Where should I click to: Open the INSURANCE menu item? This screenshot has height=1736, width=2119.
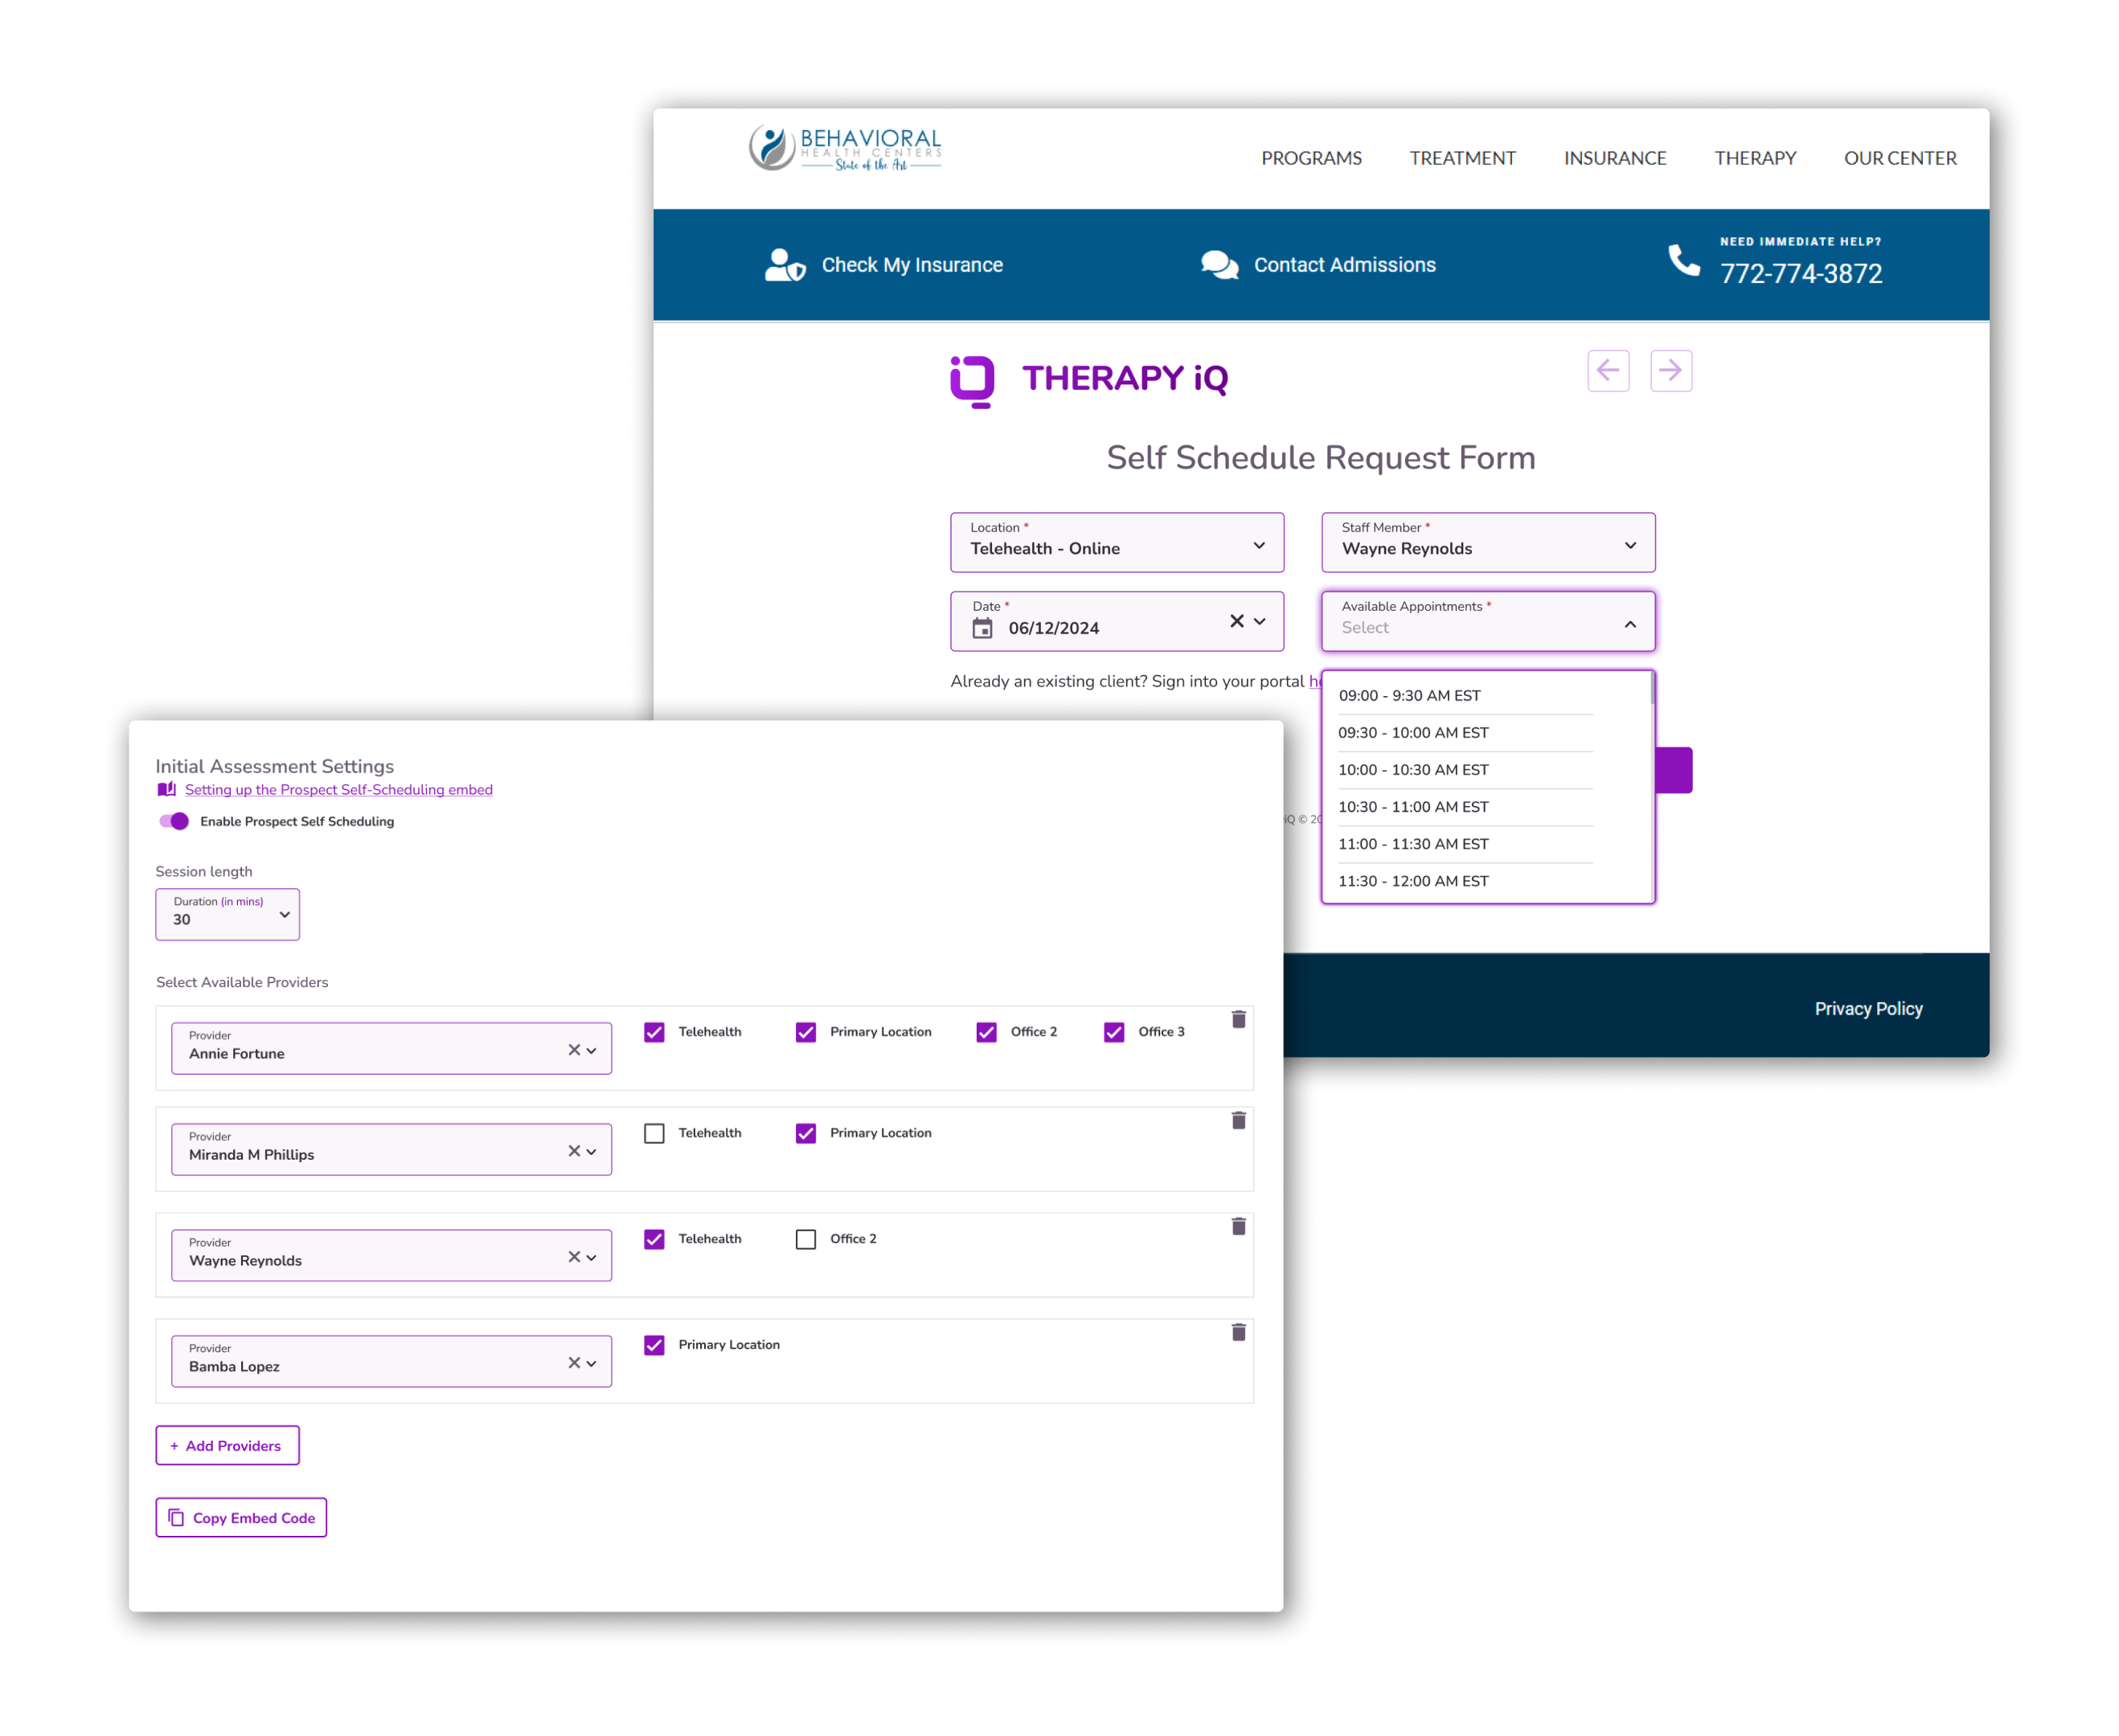(x=1614, y=158)
